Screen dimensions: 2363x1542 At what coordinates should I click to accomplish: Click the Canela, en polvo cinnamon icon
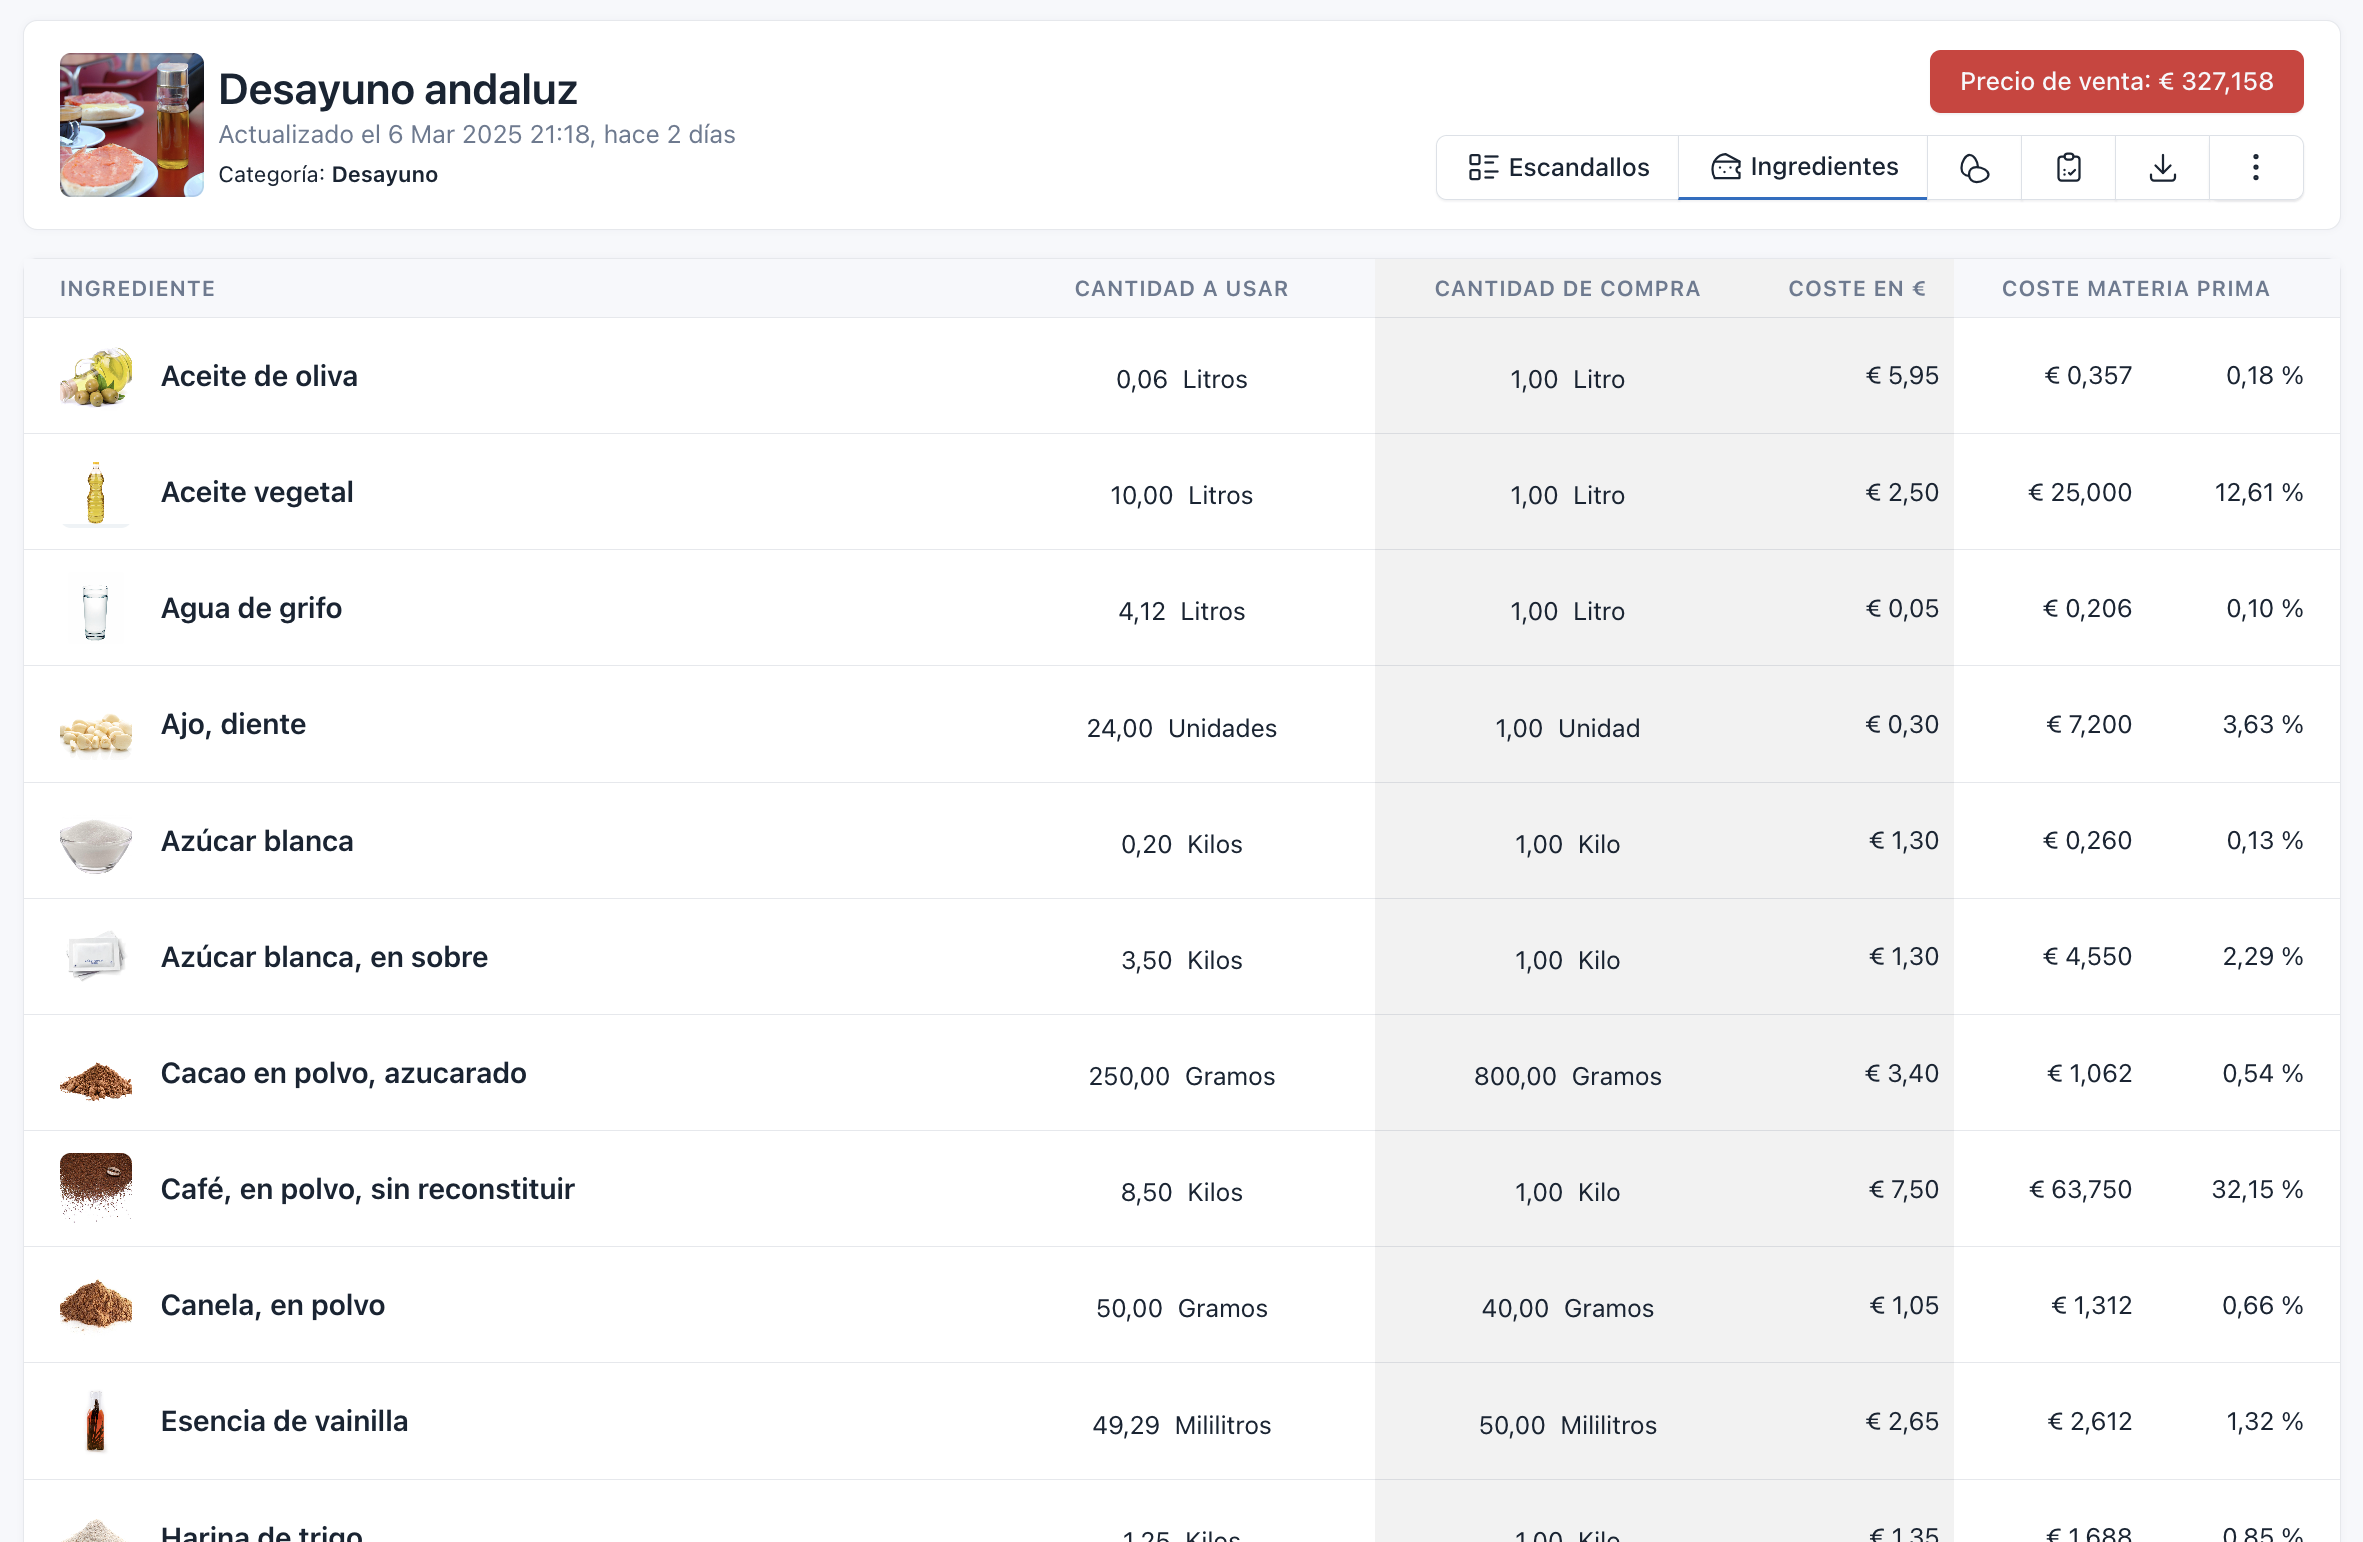(96, 1306)
